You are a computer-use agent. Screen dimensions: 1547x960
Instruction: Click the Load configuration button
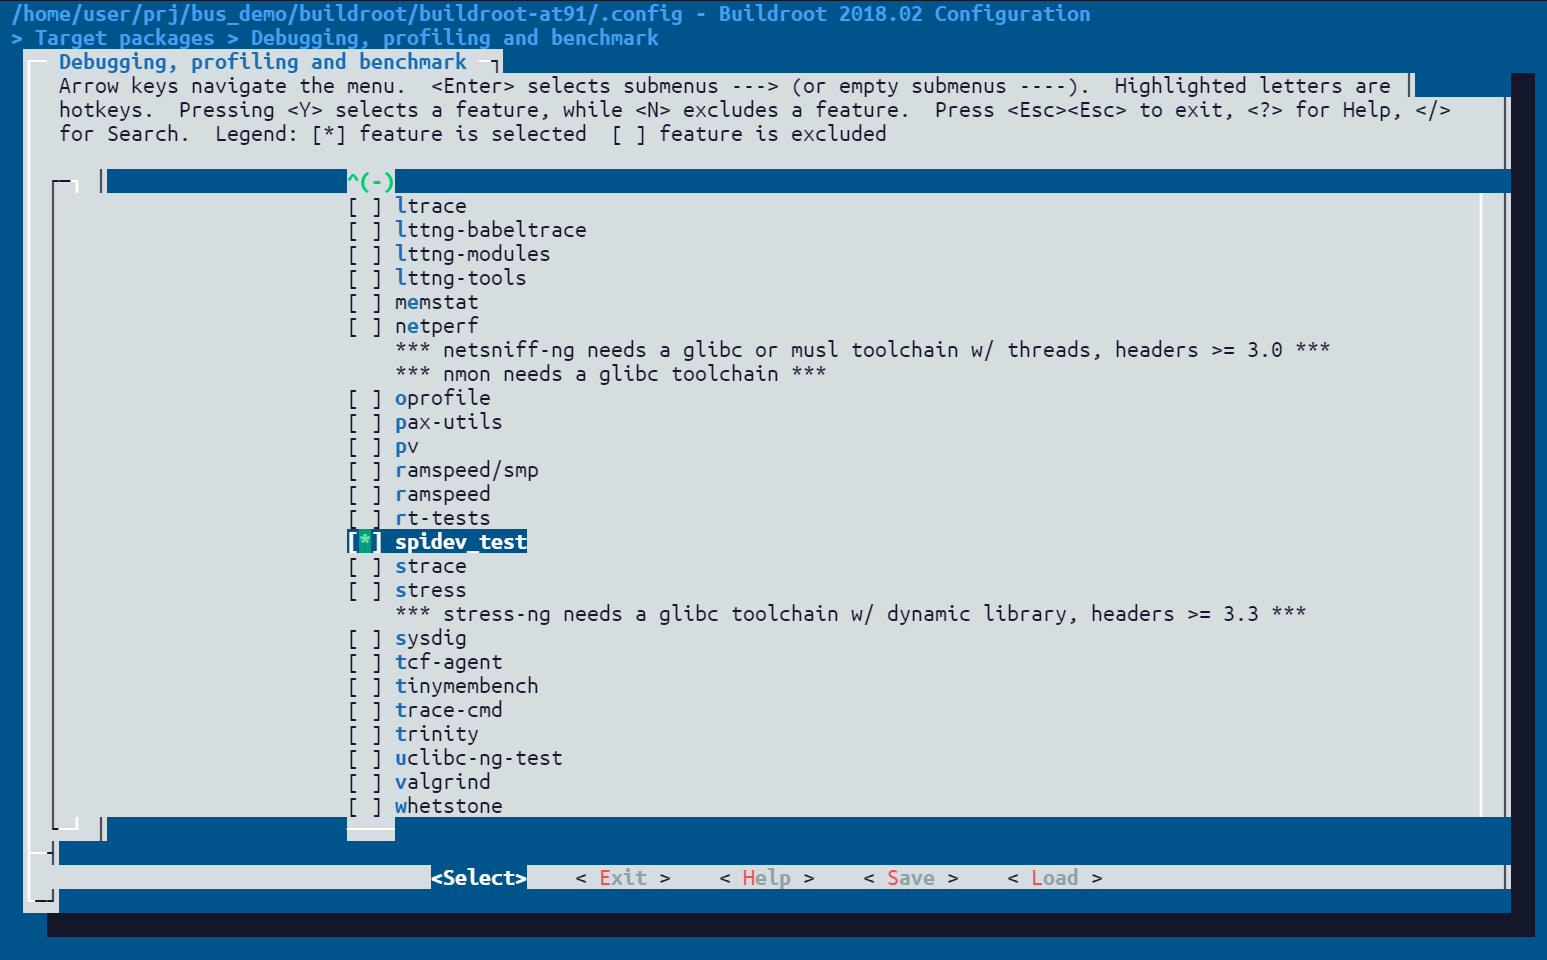(x=1054, y=878)
